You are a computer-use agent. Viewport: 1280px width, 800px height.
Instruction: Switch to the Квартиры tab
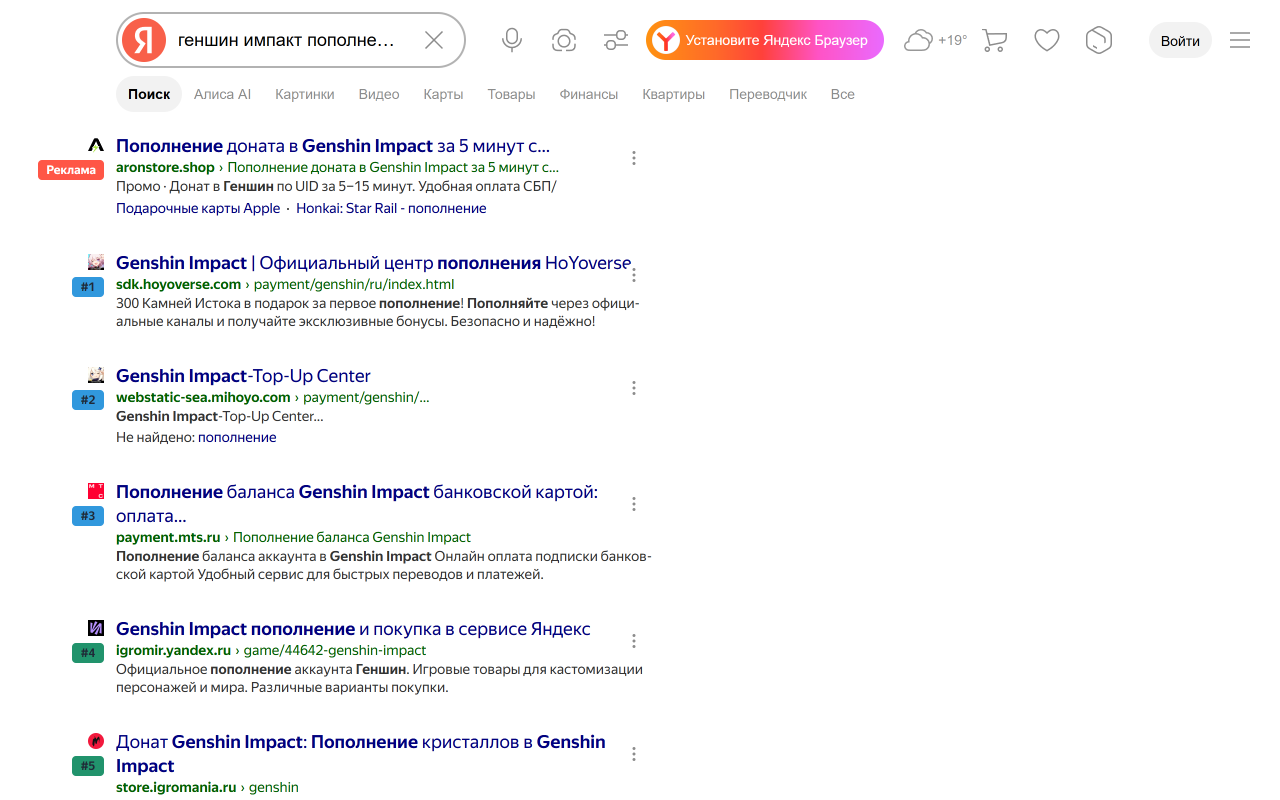tap(674, 94)
